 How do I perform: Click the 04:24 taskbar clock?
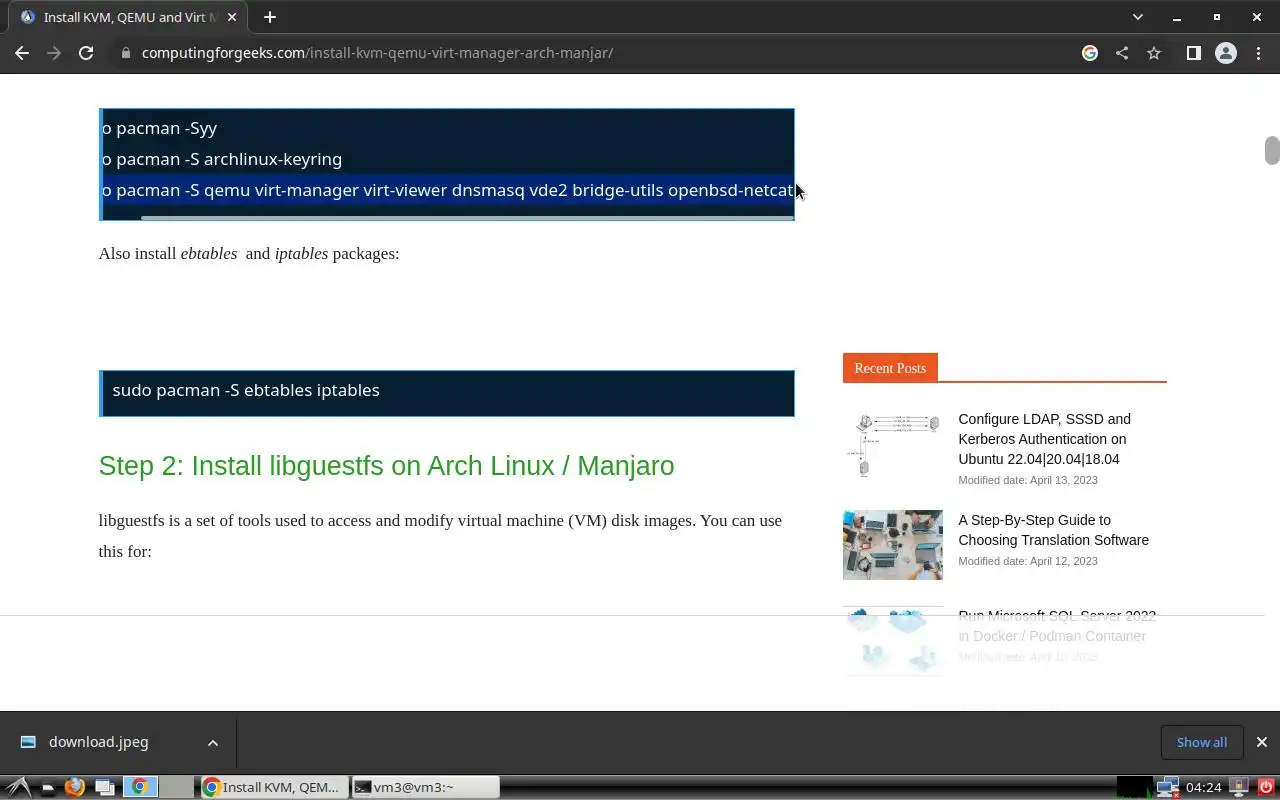pyautogui.click(x=1203, y=787)
